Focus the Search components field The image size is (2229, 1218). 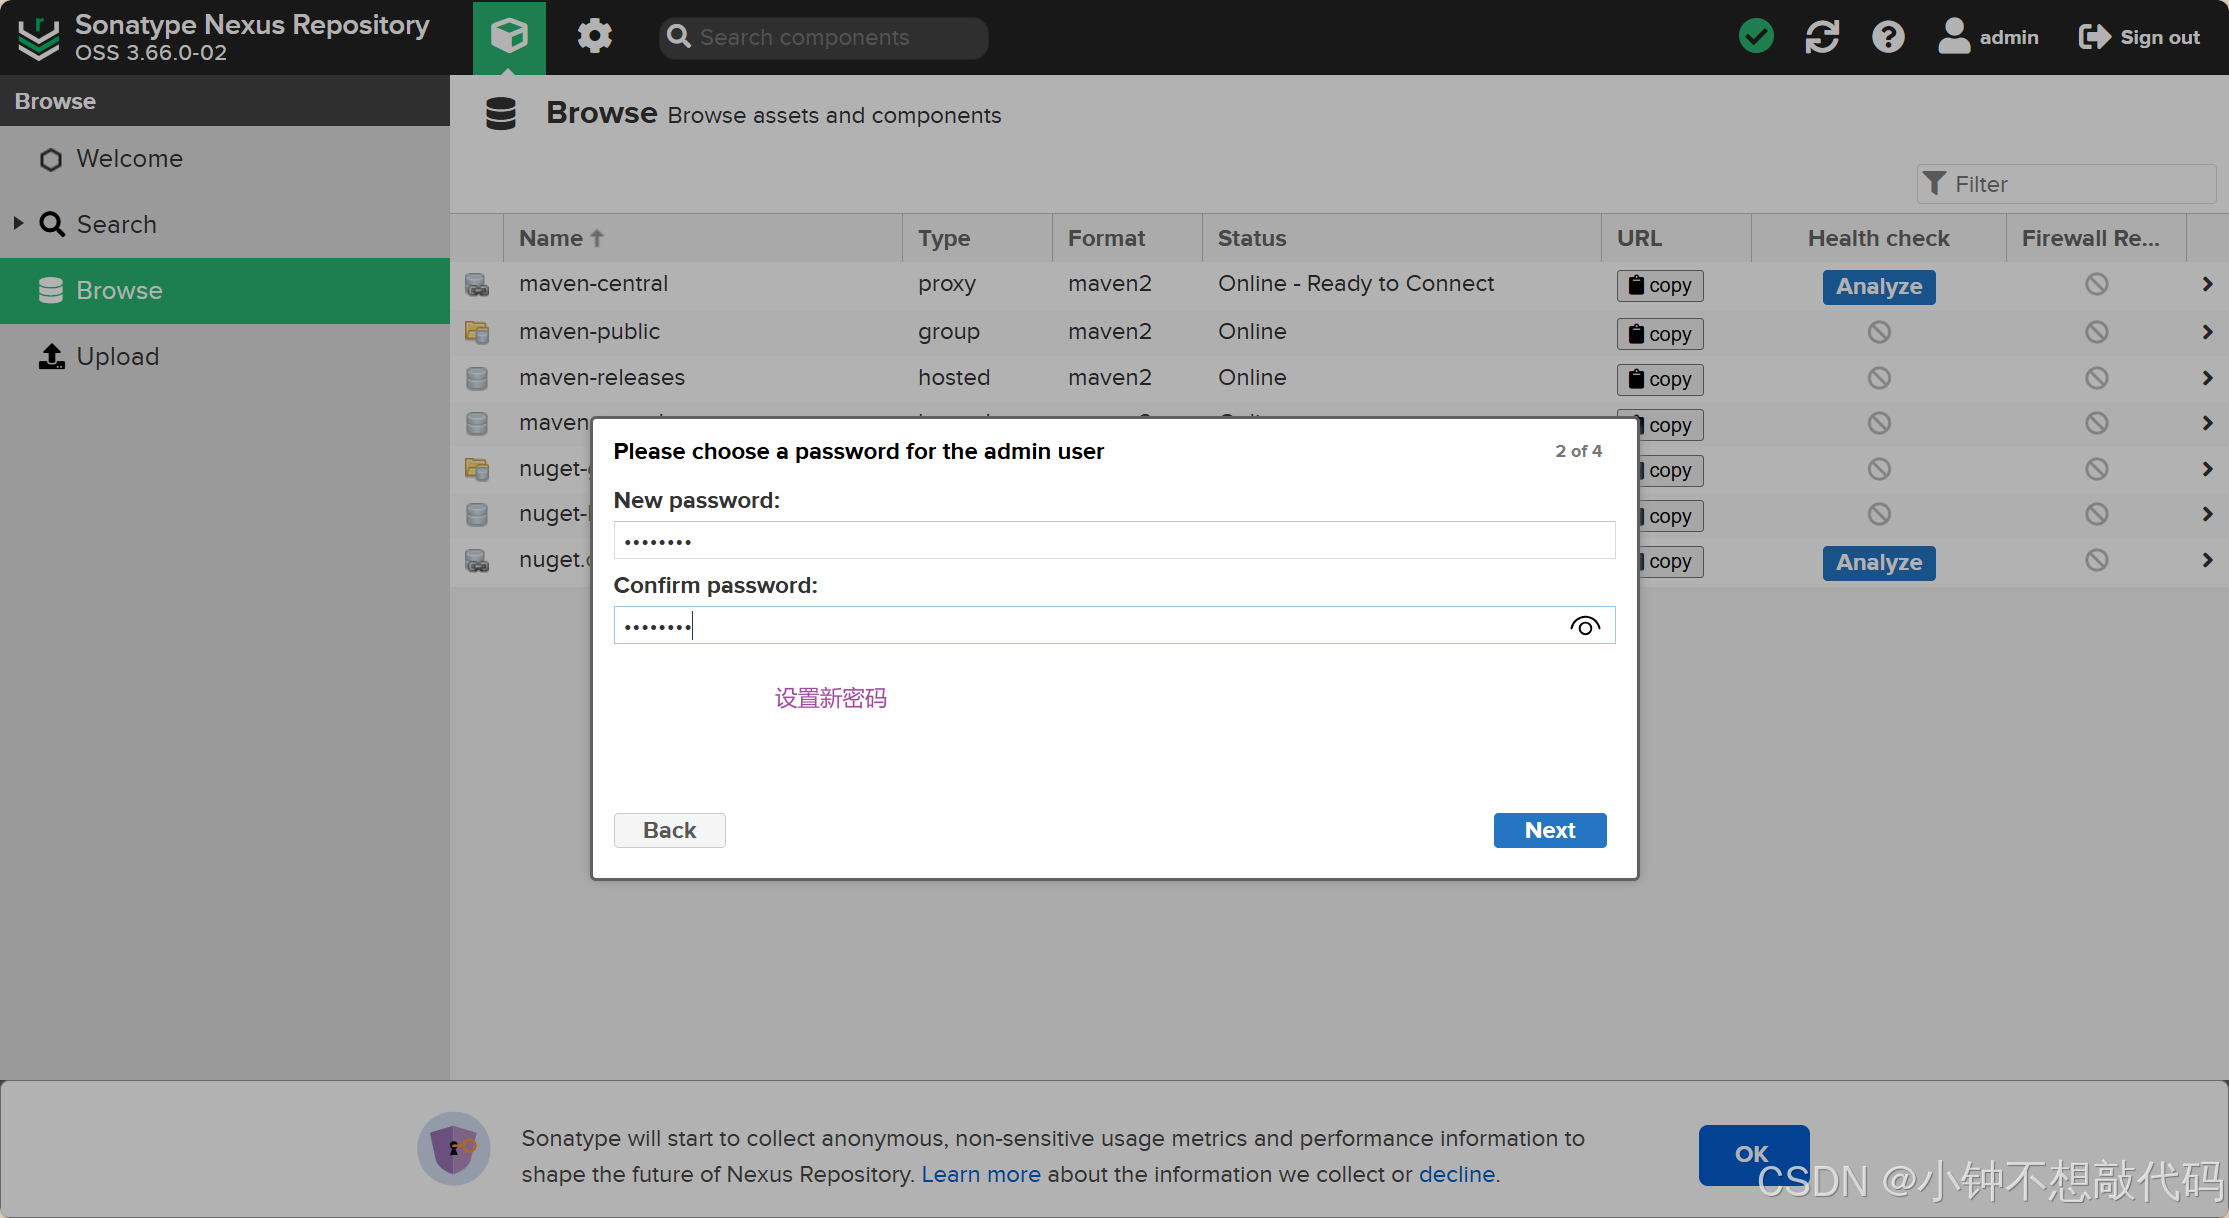coord(824,37)
